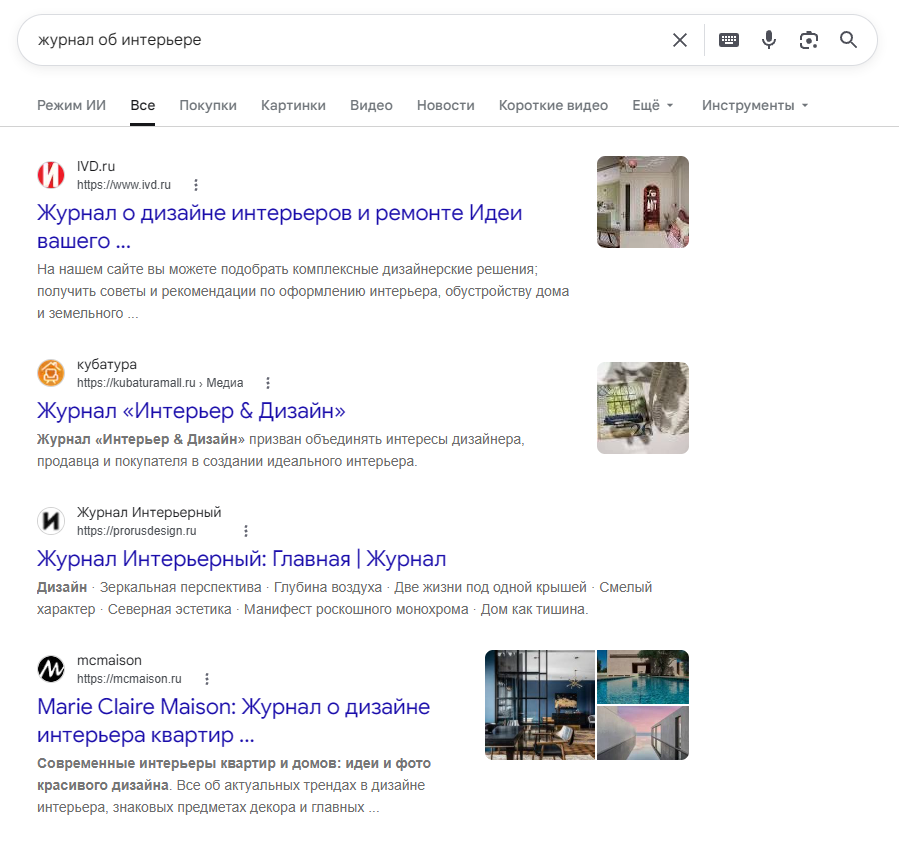Click Дом как тишина snippet text
Image resolution: width=899 pixels, height=841 pixels.
[533, 609]
